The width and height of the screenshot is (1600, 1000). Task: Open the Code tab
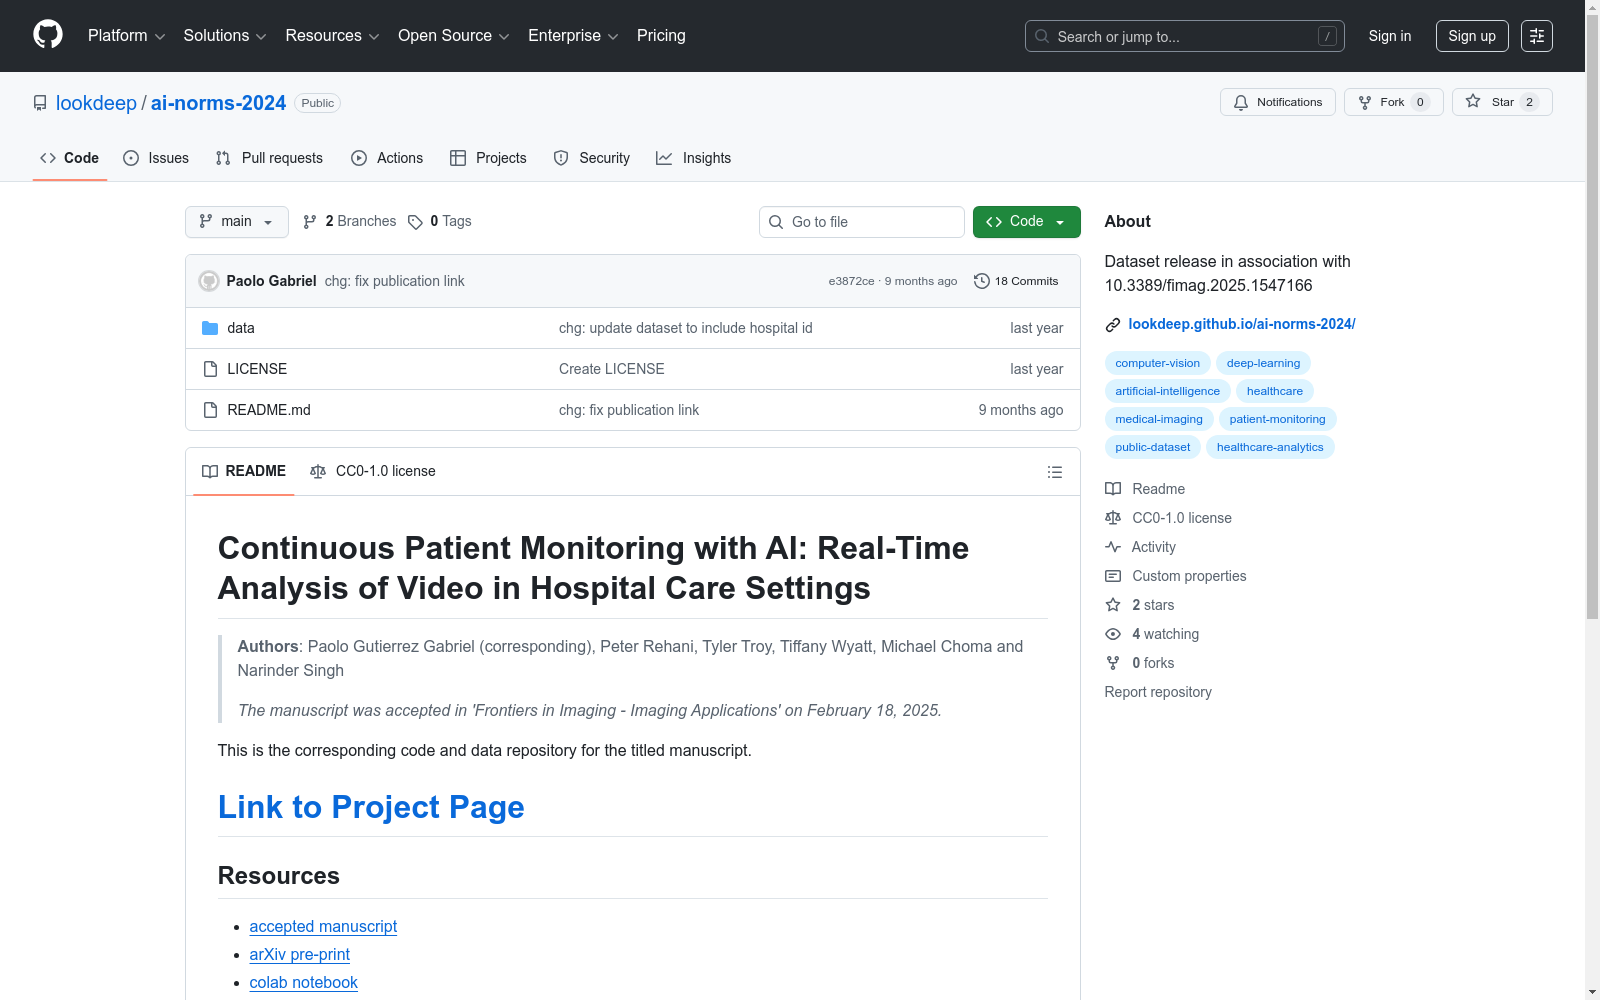pos(70,158)
